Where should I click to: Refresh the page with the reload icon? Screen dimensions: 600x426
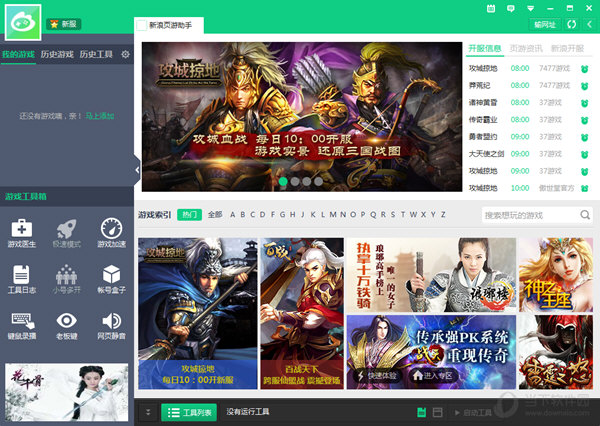pos(572,24)
